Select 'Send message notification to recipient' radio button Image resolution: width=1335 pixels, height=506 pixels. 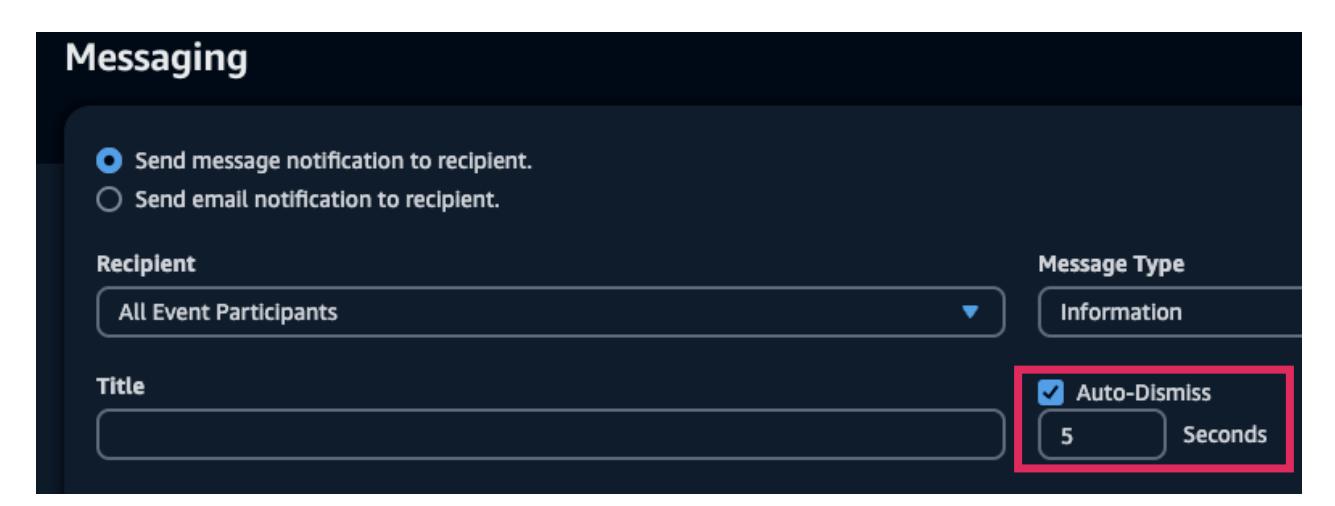coord(104,162)
